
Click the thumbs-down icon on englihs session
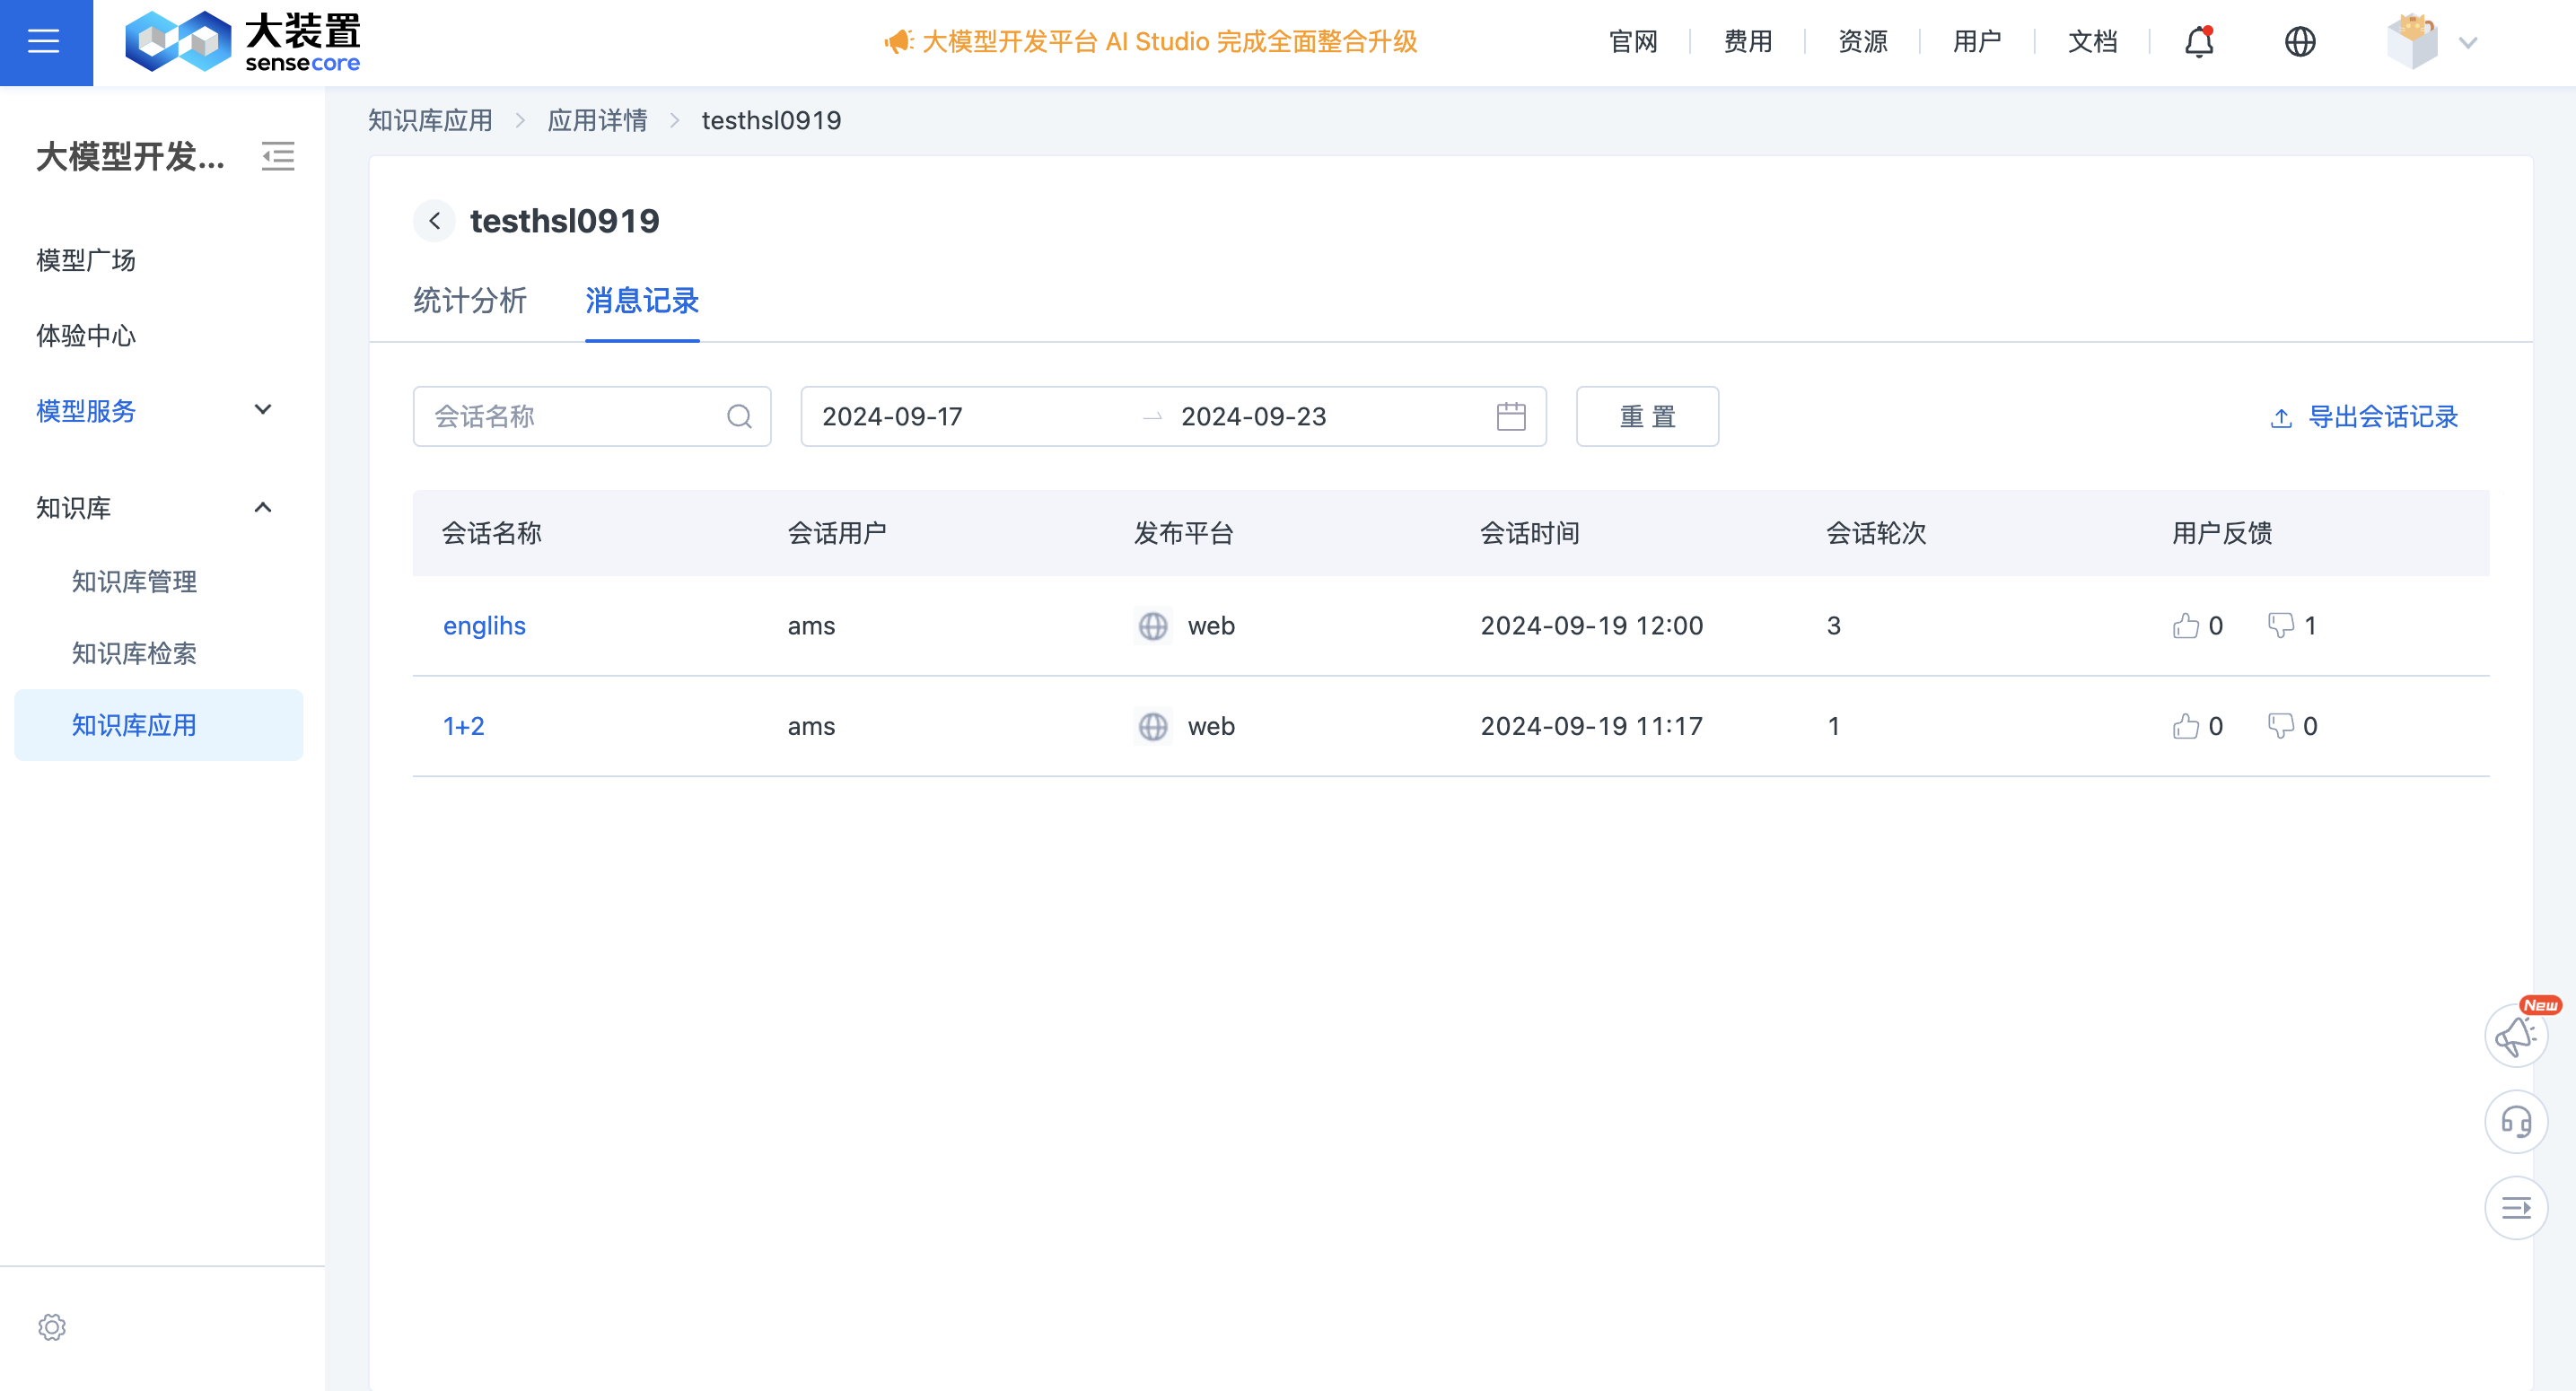point(2280,626)
